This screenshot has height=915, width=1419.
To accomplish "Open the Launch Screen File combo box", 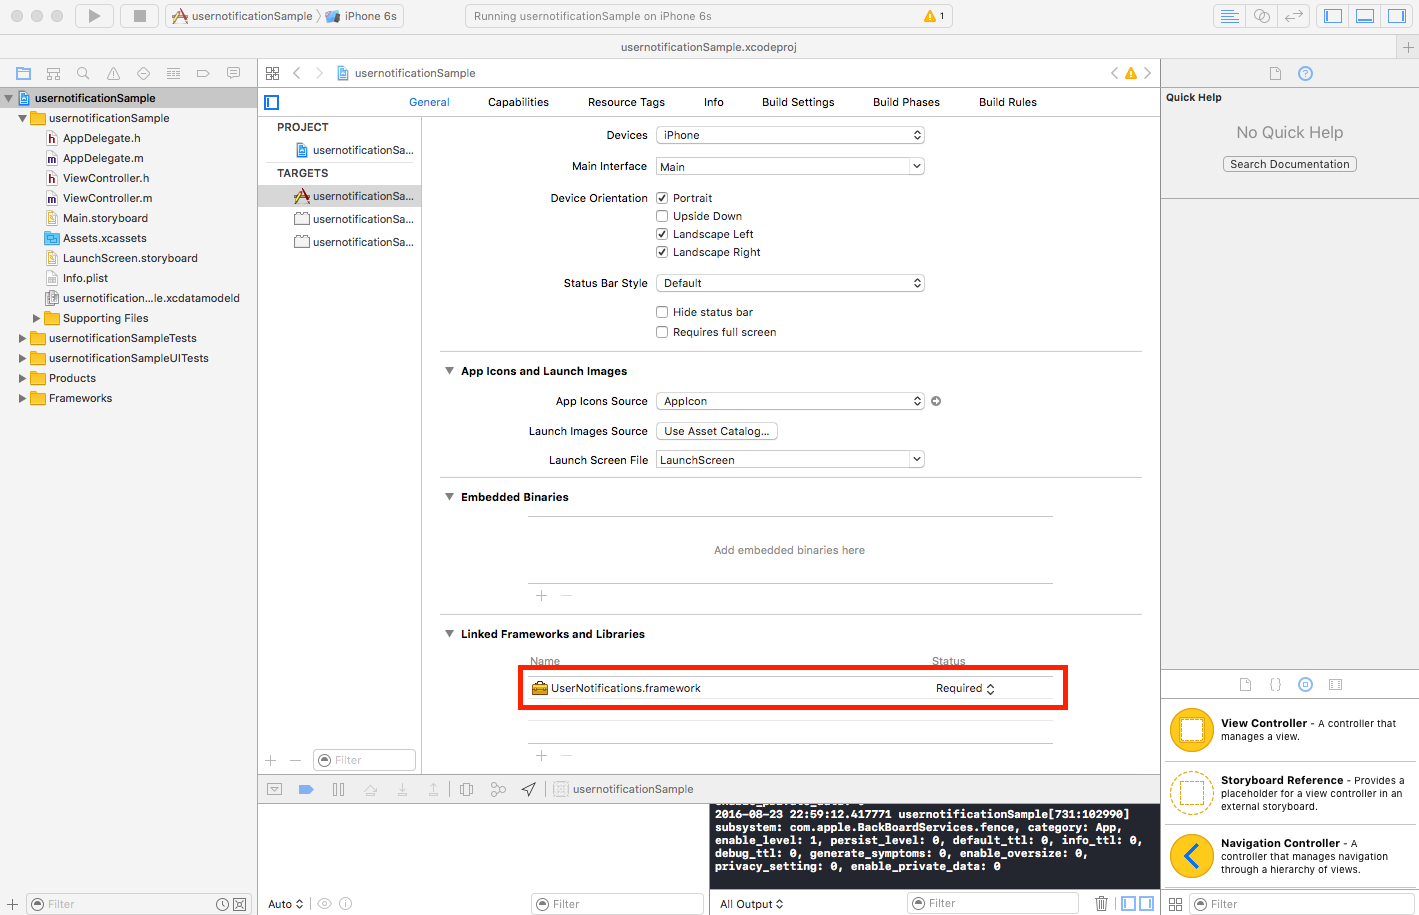I will (x=790, y=460).
